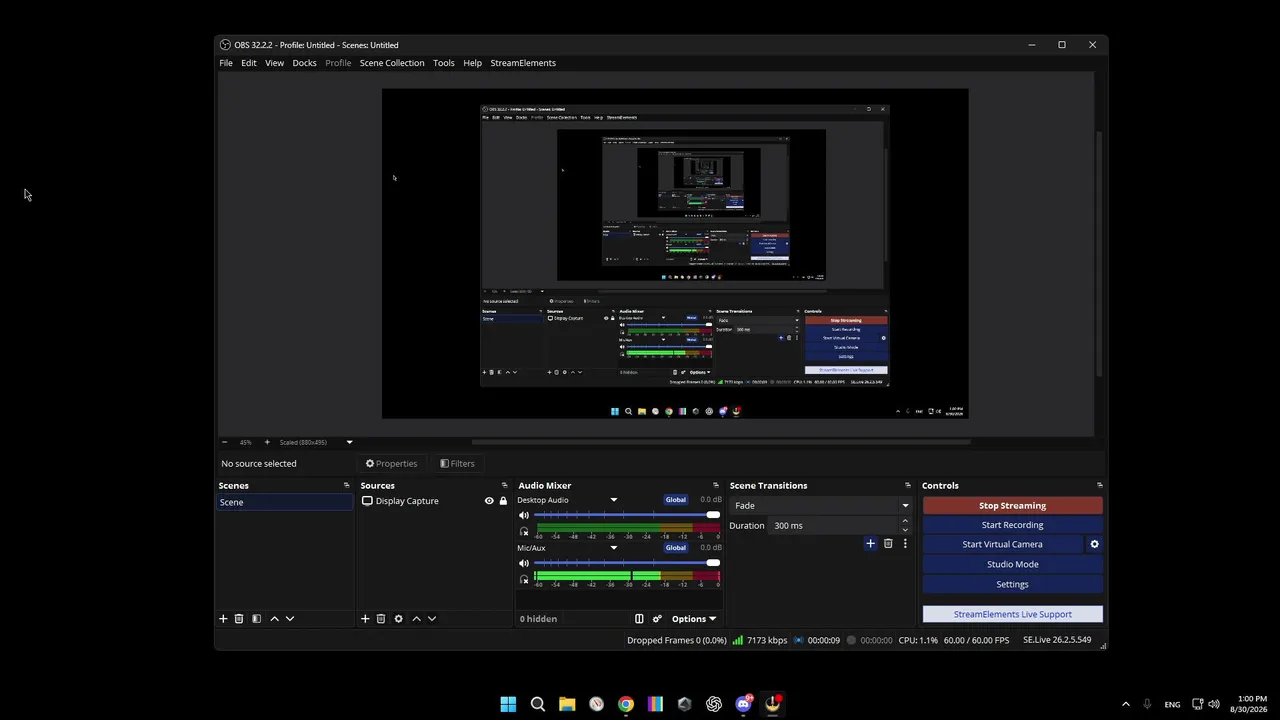Image resolution: width=1280 pixels, height=720 pixels.
Task: Open Discord from the taskbar
Action: 743,704
